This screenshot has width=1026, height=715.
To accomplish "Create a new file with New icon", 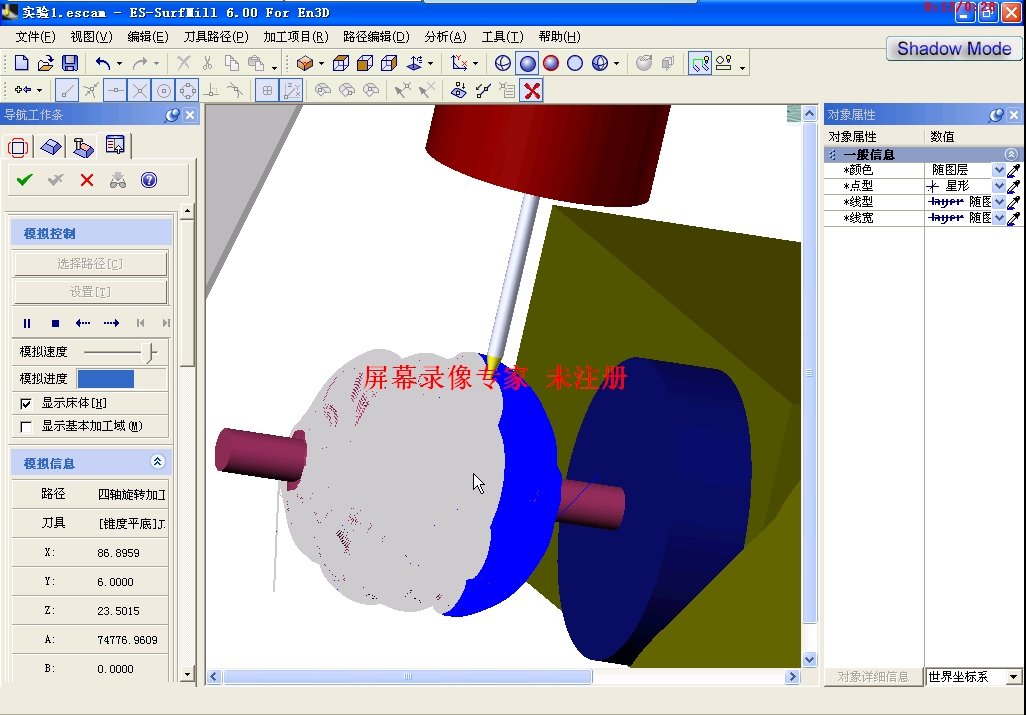I will pos(22,63).
